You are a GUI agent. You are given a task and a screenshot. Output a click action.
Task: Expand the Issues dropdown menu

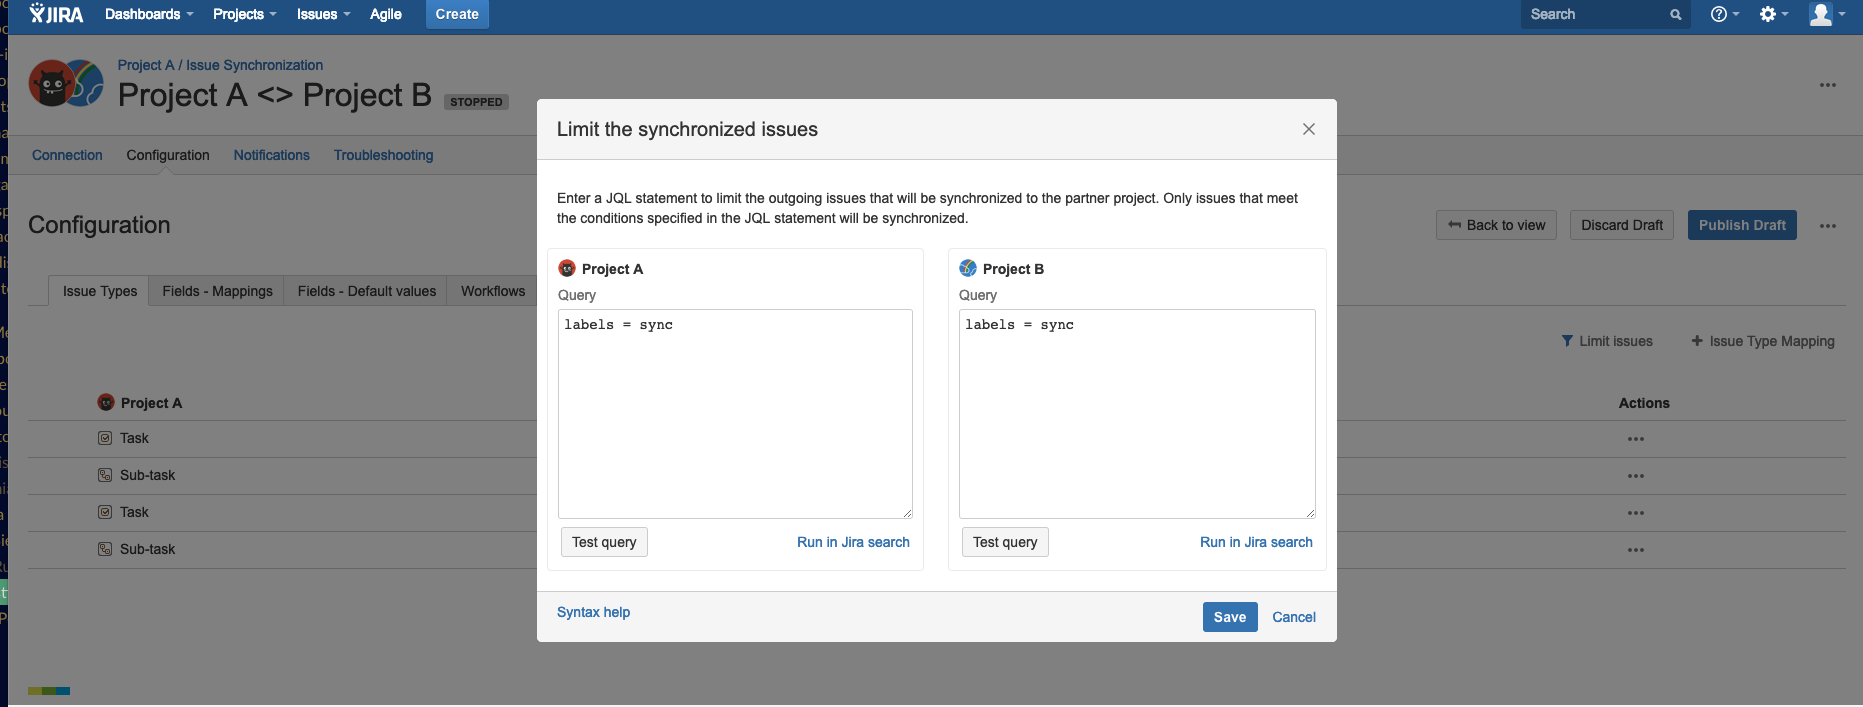[323, 14]
